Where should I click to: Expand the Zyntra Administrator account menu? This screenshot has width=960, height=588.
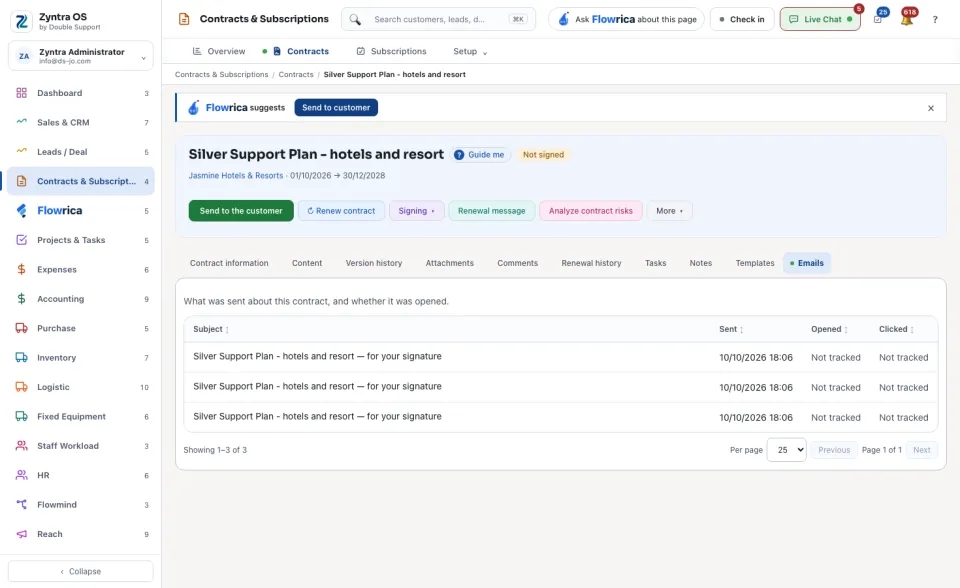pyautogui.click(x=81, y=56)
